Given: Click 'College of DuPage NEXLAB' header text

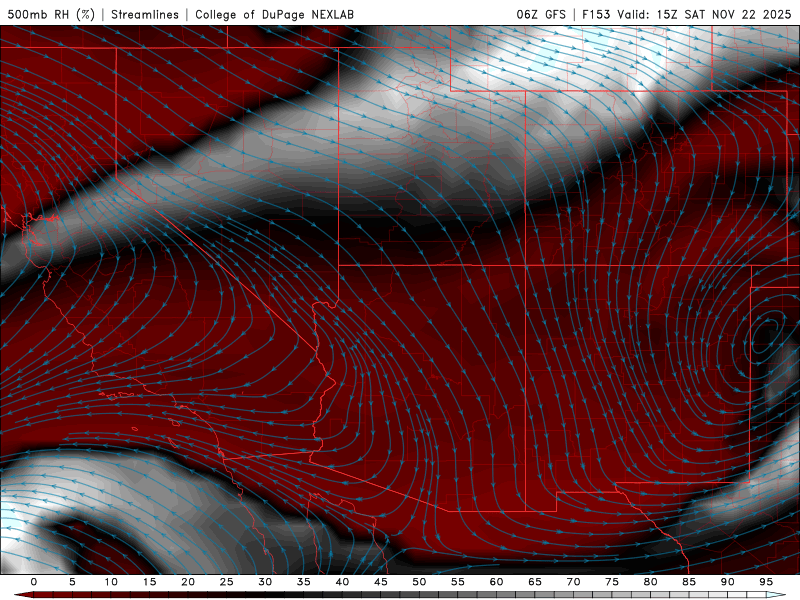Looking at the screenshot, I should tap(274, 14).
